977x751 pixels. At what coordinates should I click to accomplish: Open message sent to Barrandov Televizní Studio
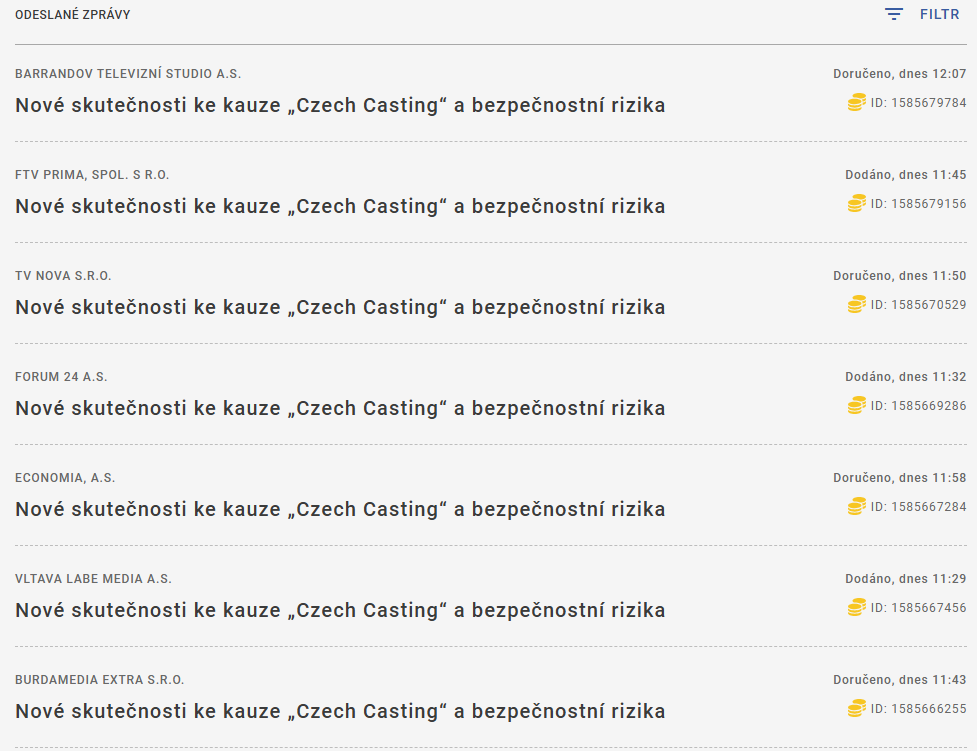(x=340, y=106)
